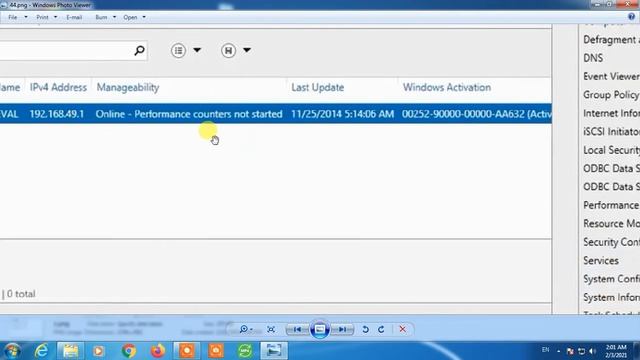640x360 pixels.
Task: Click the first orange recorder taskbar icon
Action: click(187, 351)
